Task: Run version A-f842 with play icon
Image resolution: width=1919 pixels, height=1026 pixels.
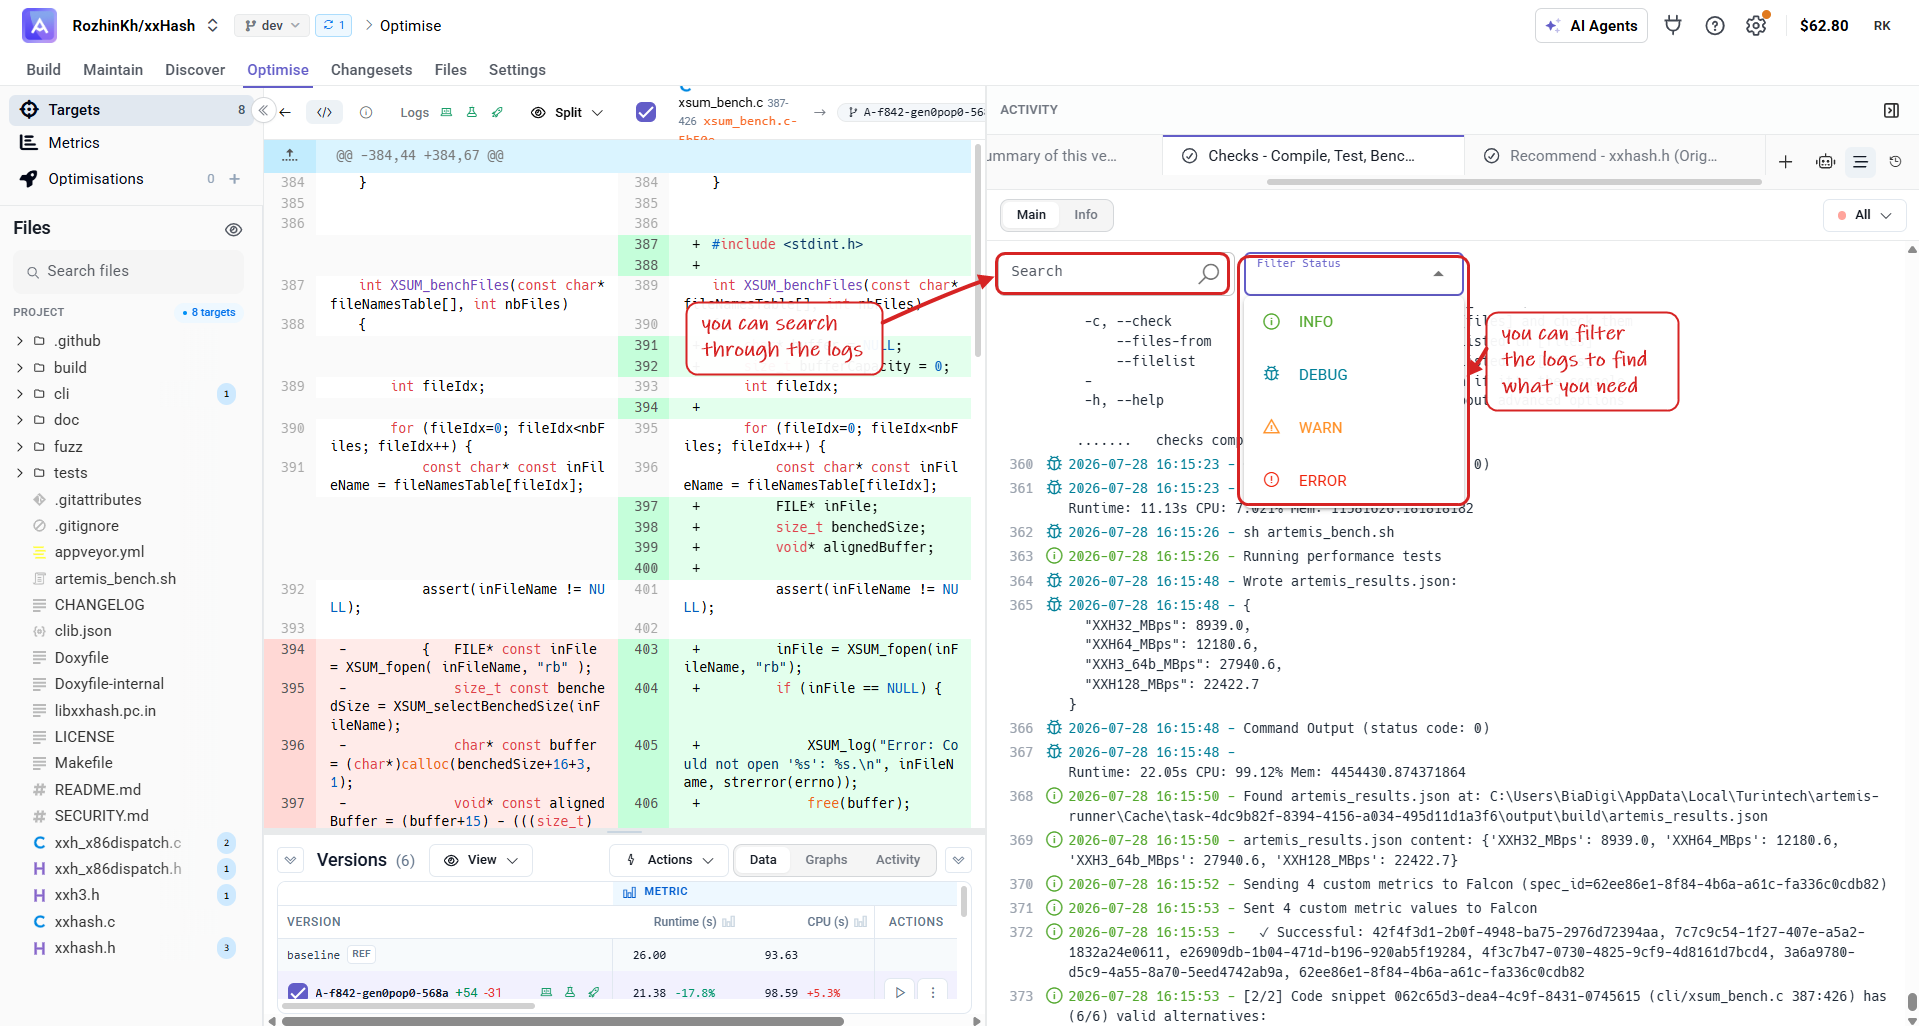Action: [900, 992]
